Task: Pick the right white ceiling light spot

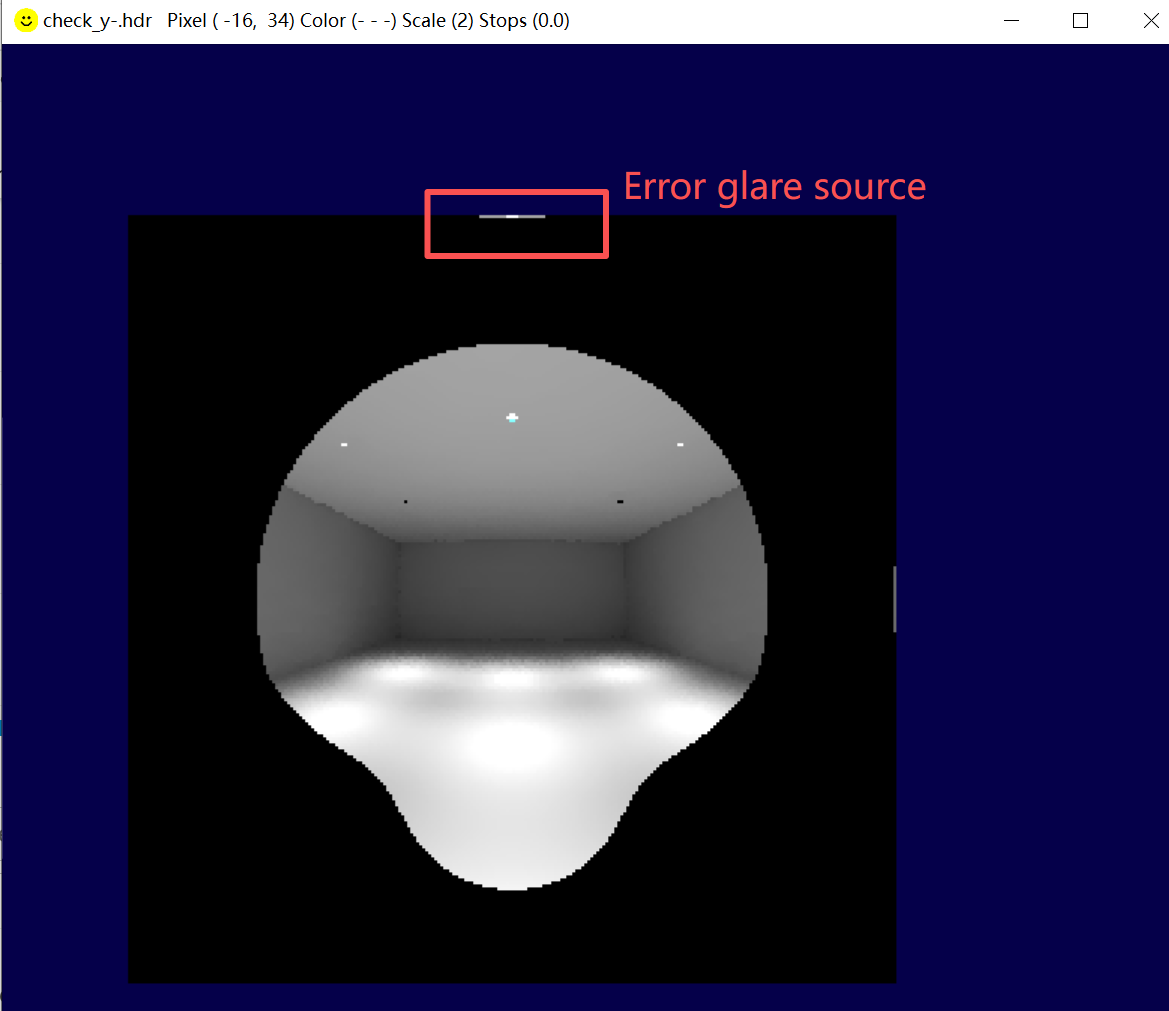Action: (680, 444)
